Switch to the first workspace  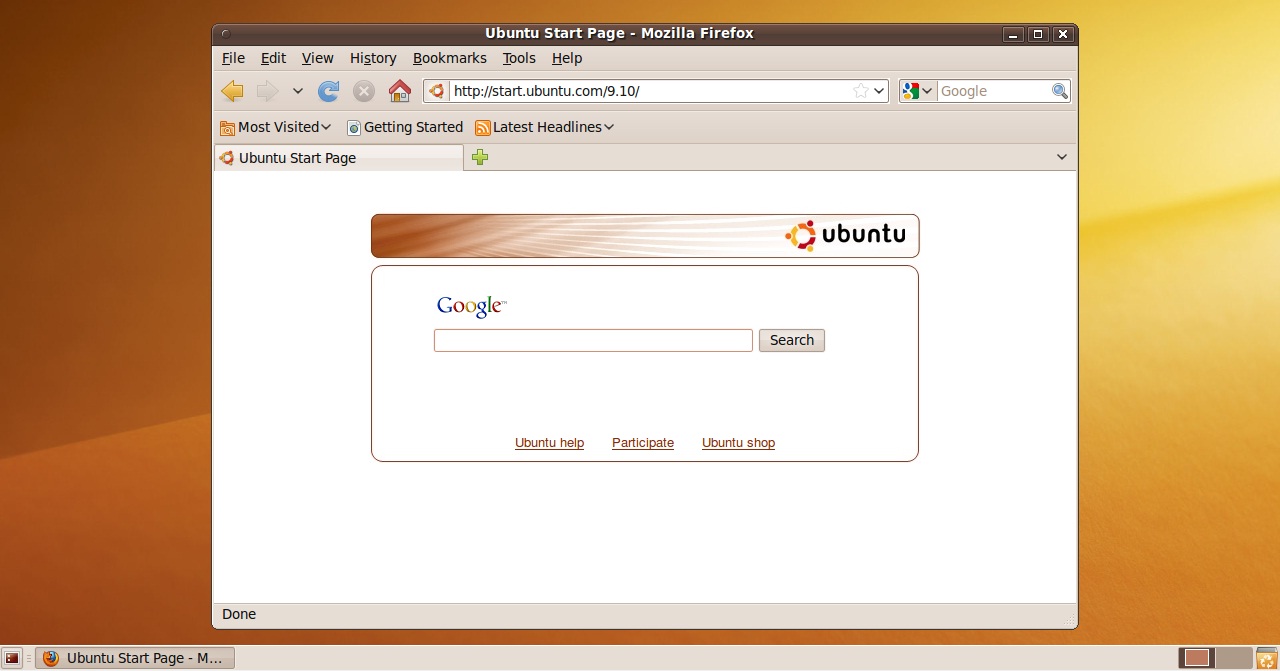pos(1197,658)
